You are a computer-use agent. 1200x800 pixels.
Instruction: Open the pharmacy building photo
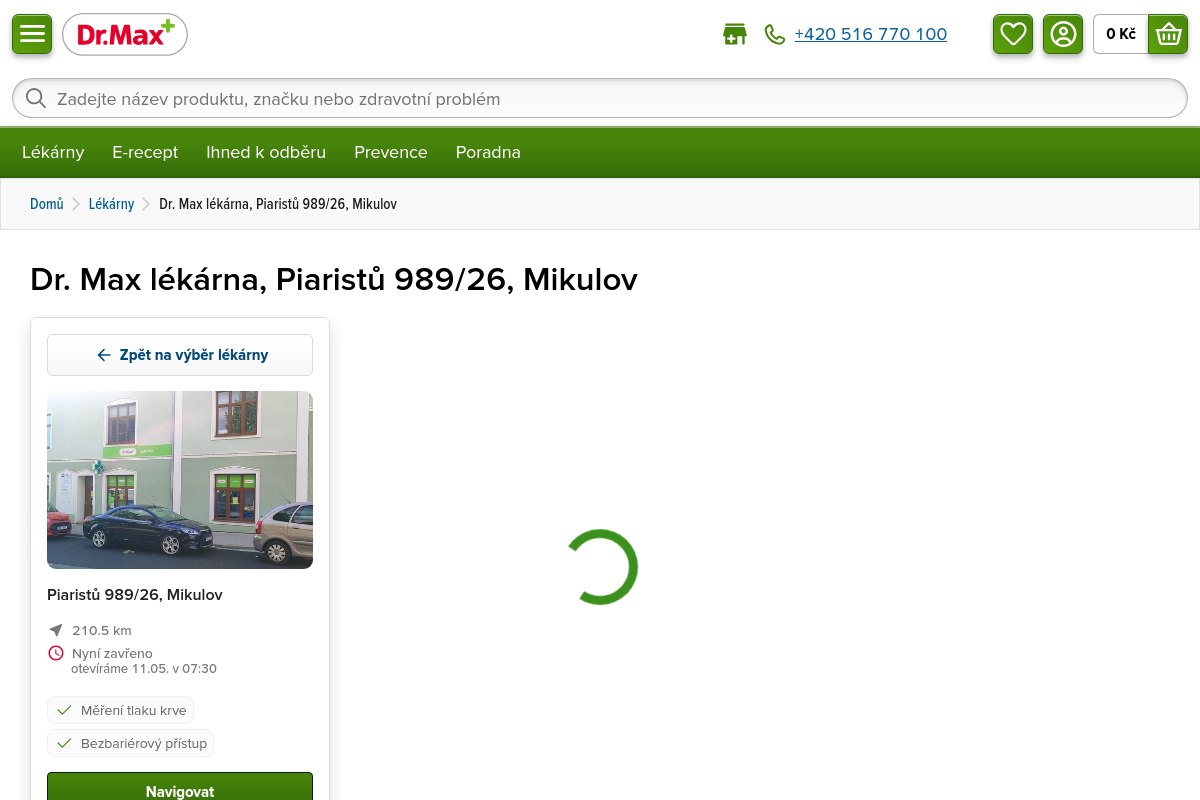coord(180,480)
